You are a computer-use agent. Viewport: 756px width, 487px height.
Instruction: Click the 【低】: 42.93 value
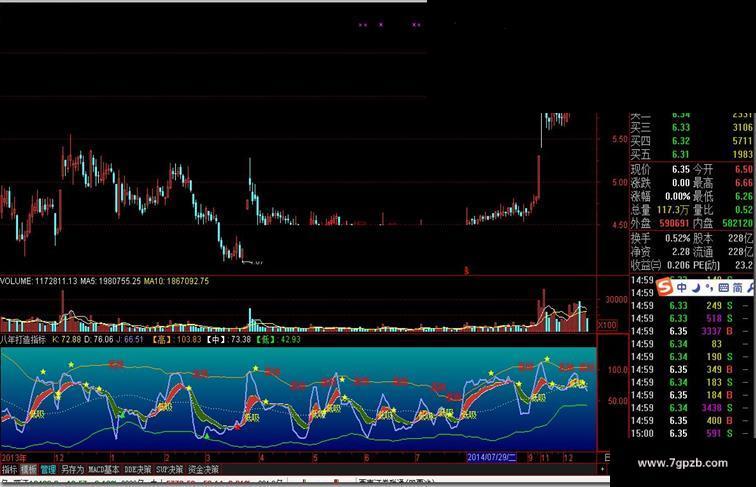[x=277, y=339]
